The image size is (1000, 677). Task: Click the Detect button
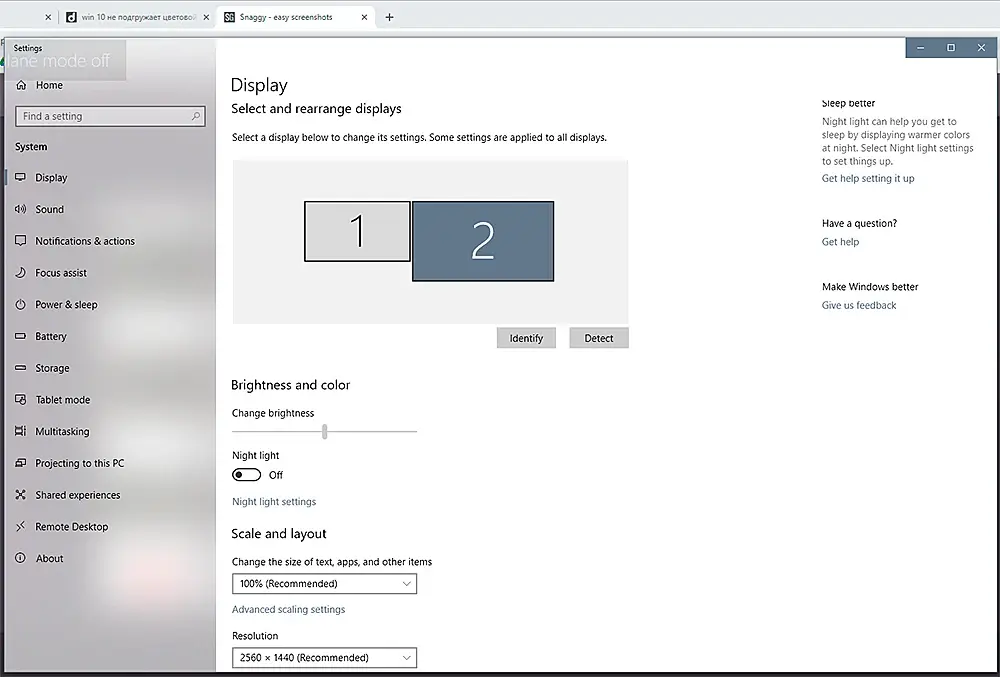[x=599, y=338]
